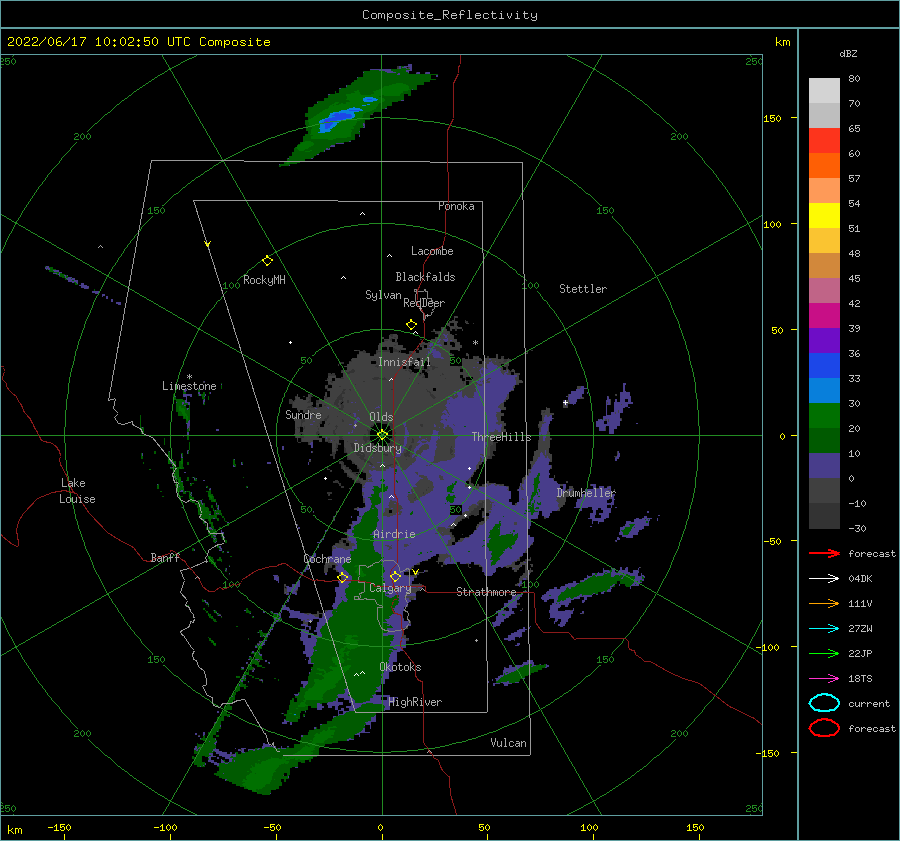Select the gray 70 dBZ color swatch
Viewport: 900px width, 841px height.
pos(824,115)
